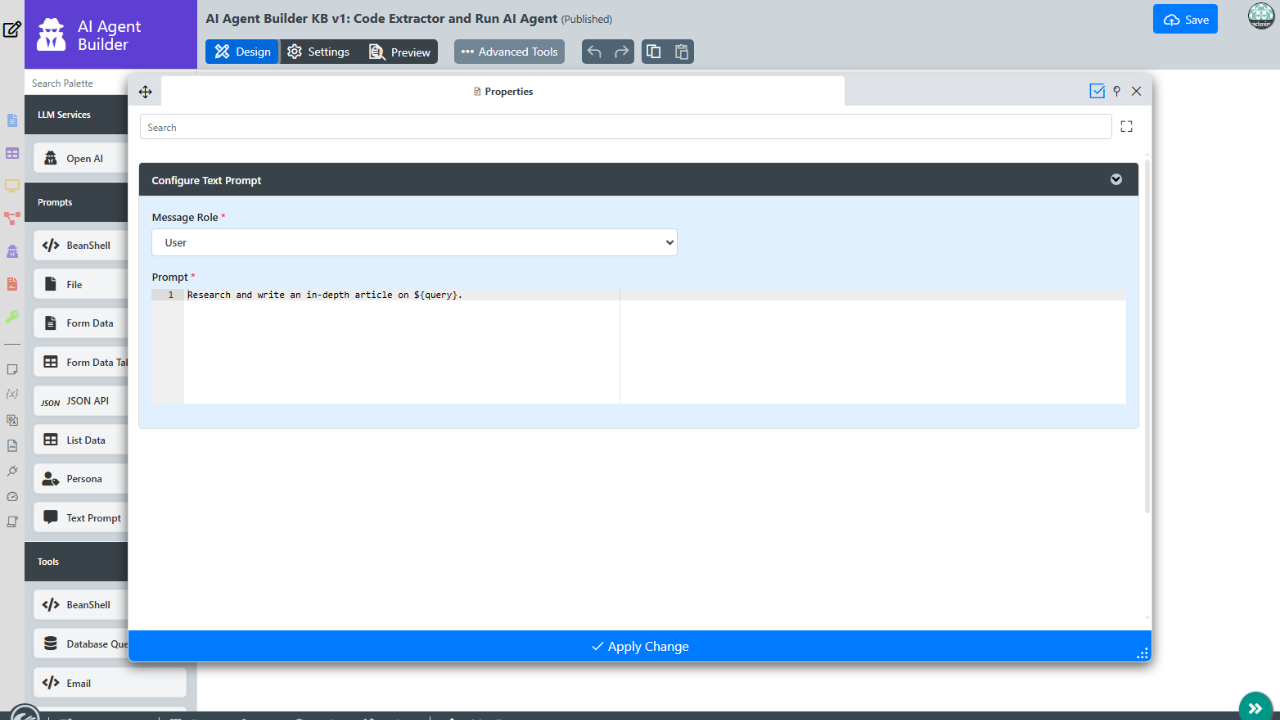Click the move handle of Properties dialog

pyautogui.click(x=145, y=92)
